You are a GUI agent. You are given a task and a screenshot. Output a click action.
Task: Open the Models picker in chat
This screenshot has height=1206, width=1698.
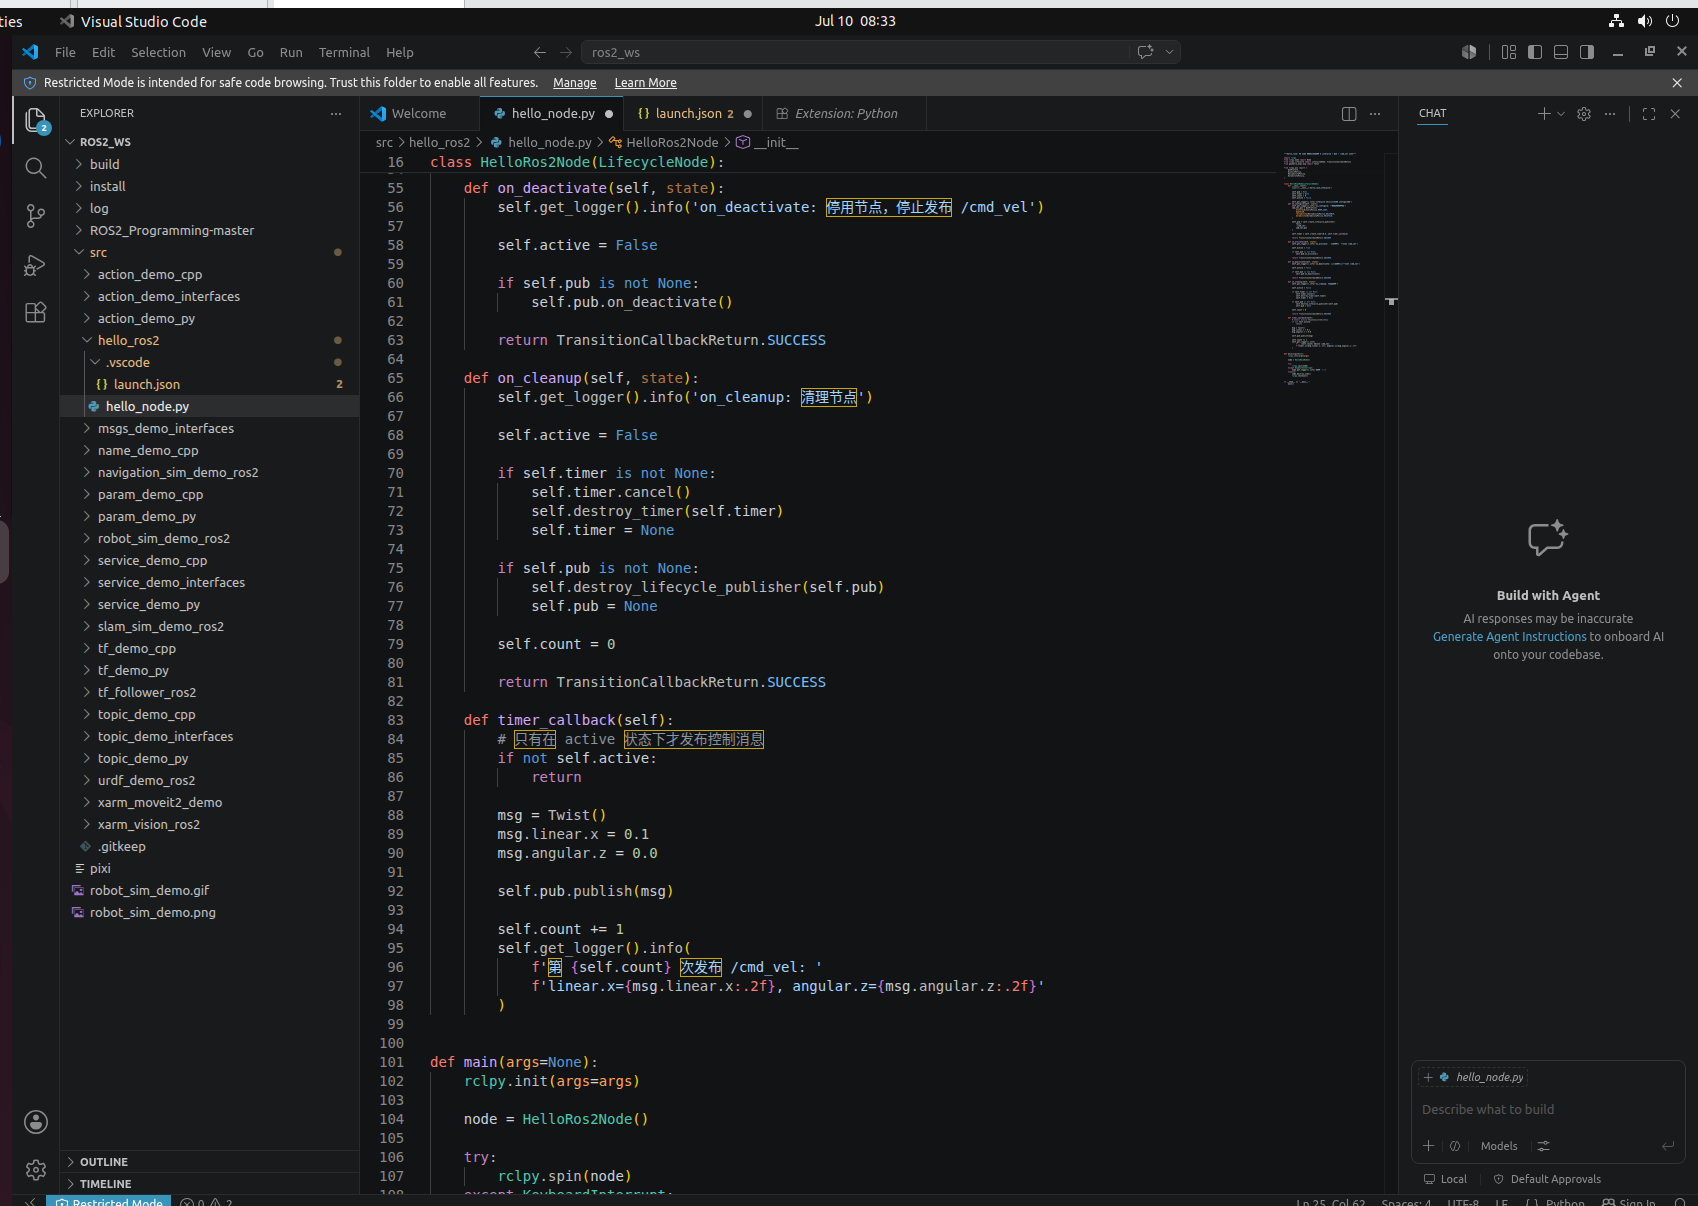point(1498,1146)
